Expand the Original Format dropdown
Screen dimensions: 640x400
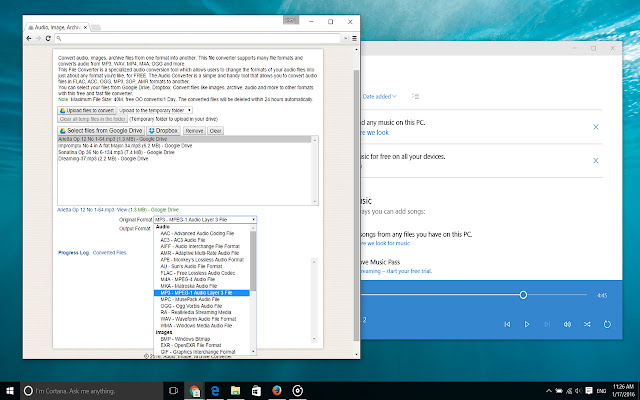[205, 218]
